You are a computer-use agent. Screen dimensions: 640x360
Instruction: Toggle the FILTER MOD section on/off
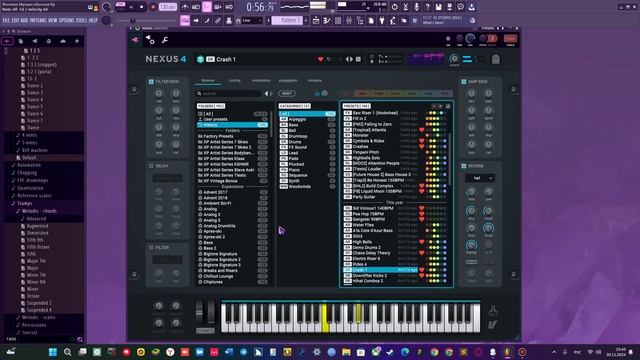click(151, 82)
